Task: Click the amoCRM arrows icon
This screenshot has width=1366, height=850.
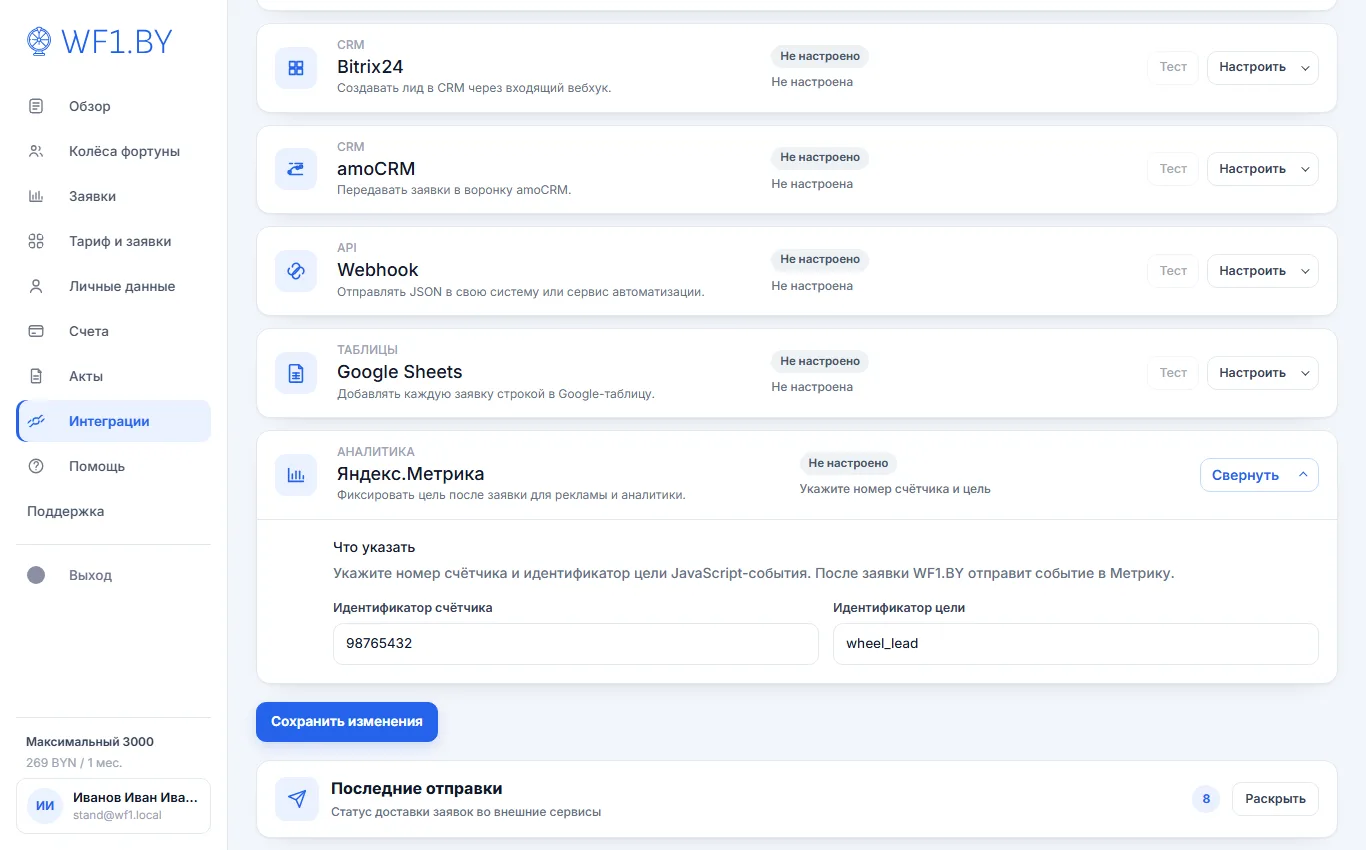Action: (296, 170)
